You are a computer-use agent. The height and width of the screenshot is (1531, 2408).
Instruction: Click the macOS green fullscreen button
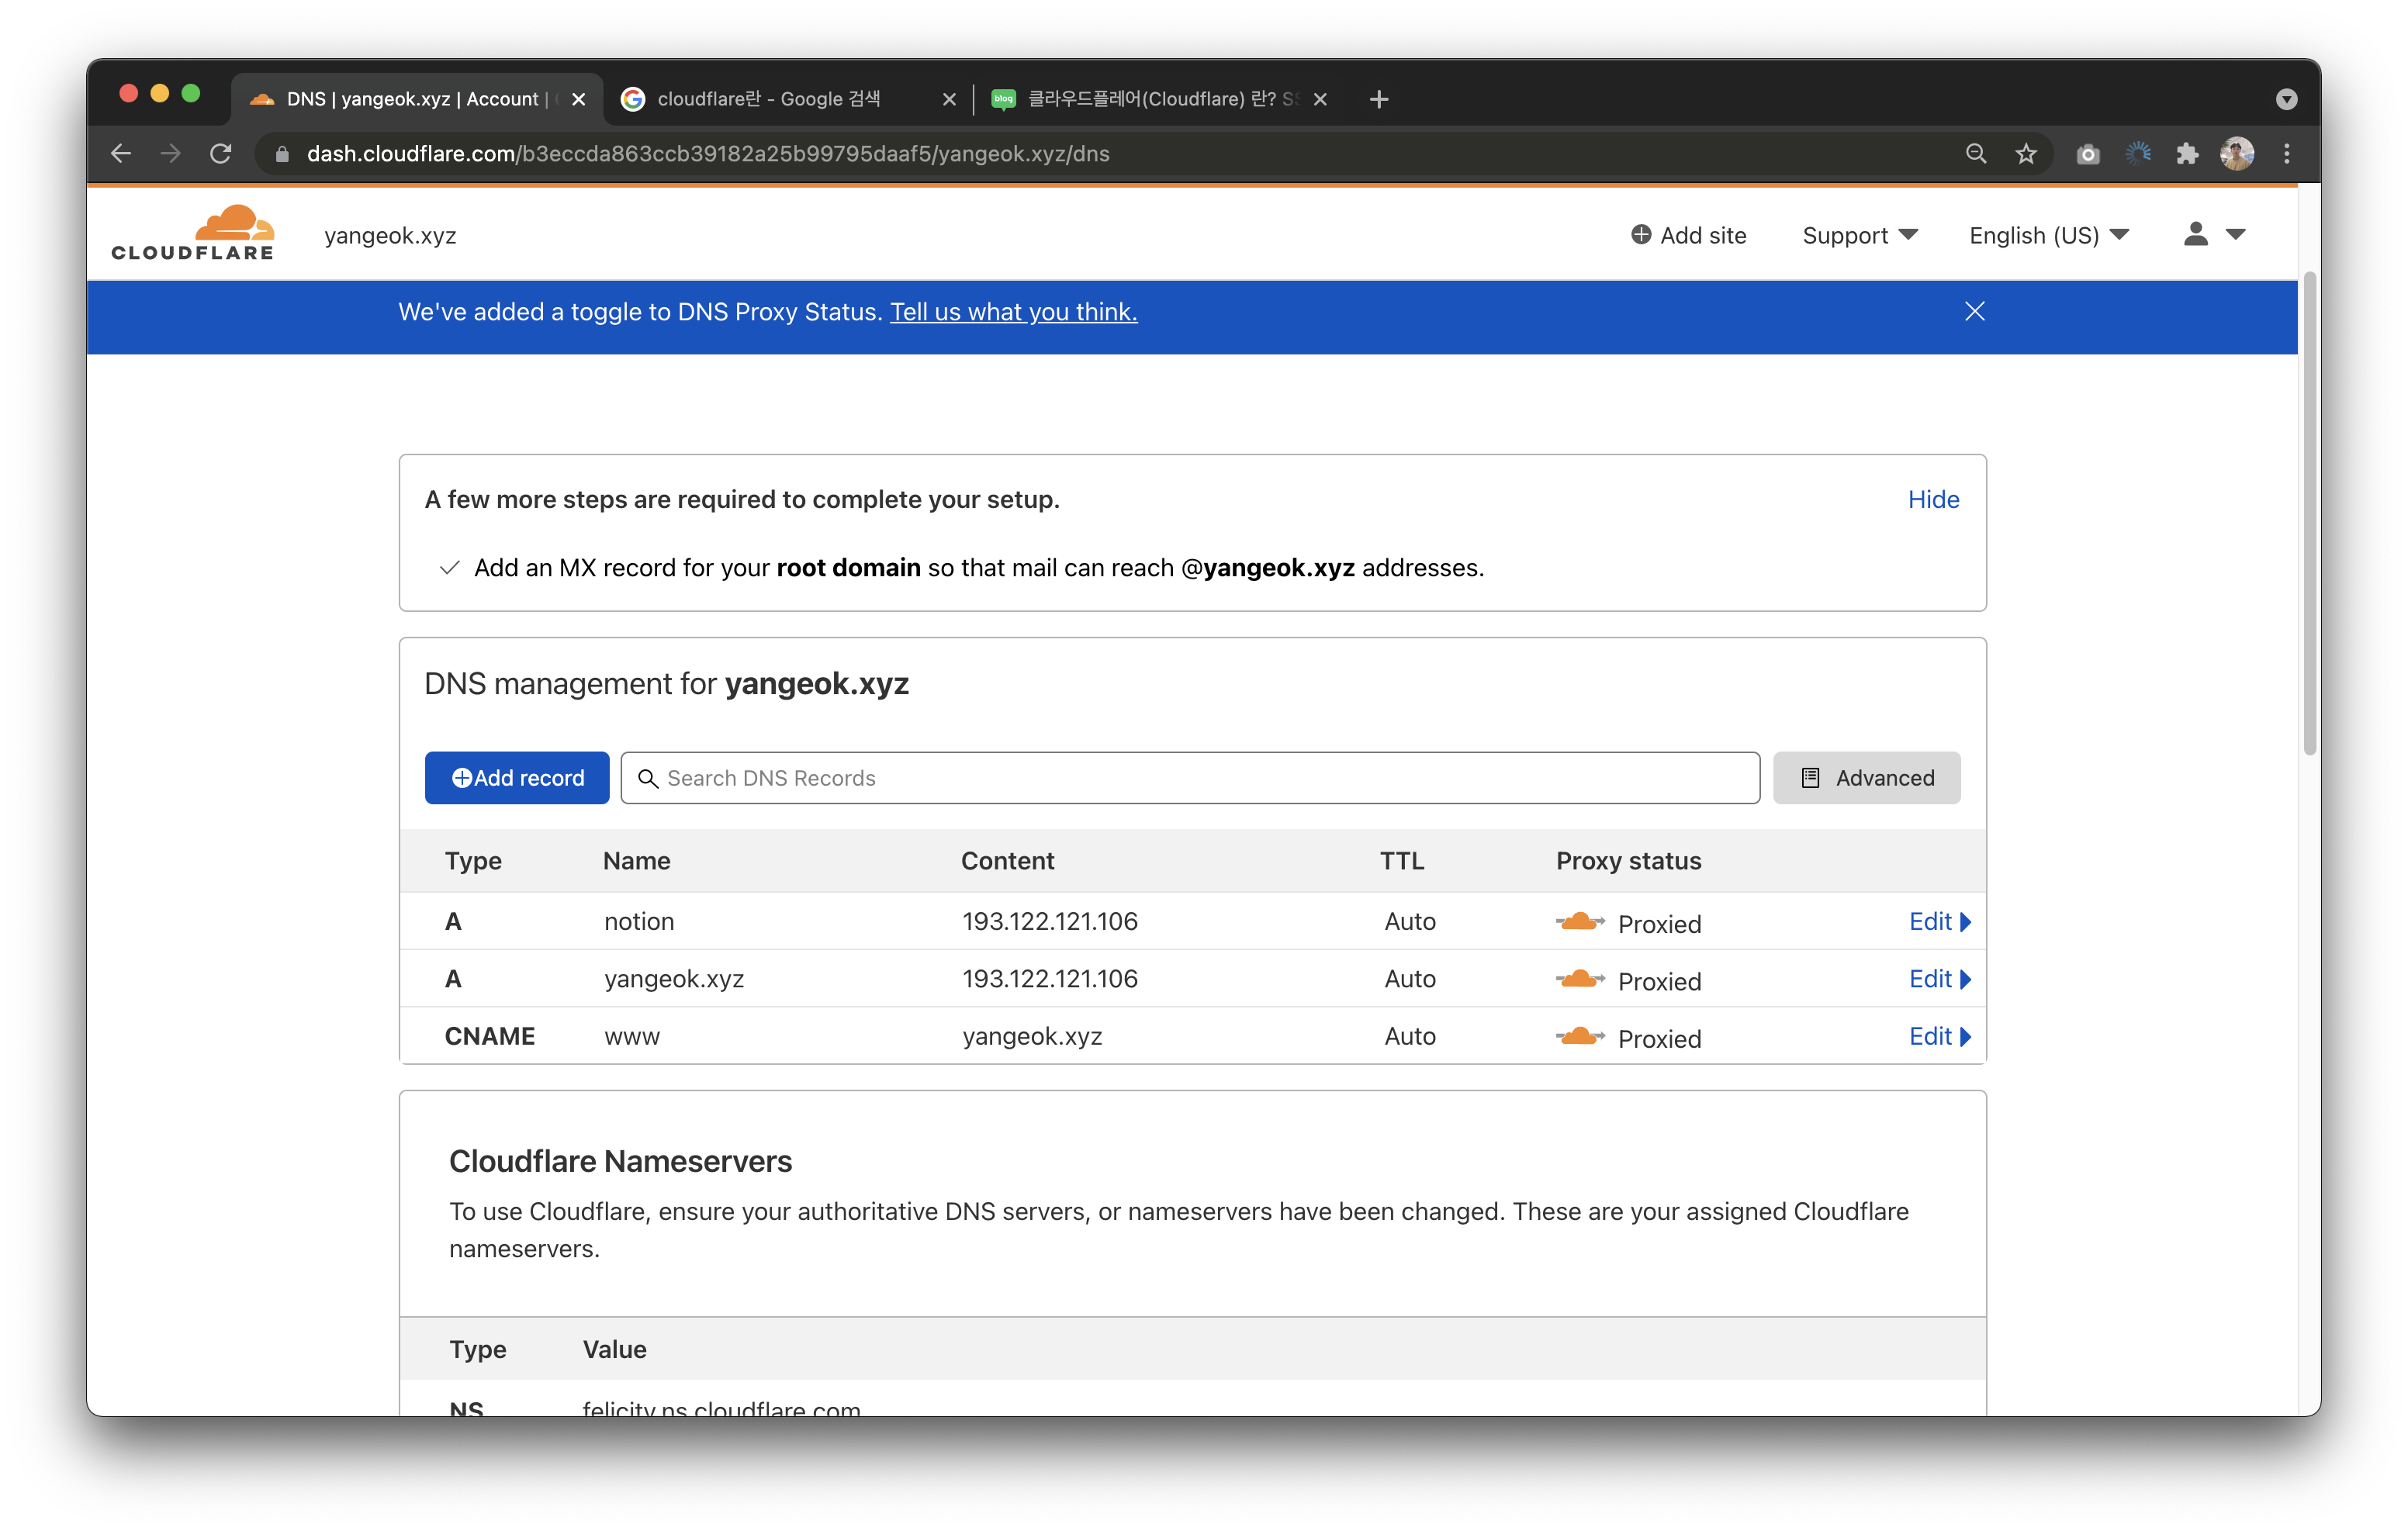tap(190, 93)
